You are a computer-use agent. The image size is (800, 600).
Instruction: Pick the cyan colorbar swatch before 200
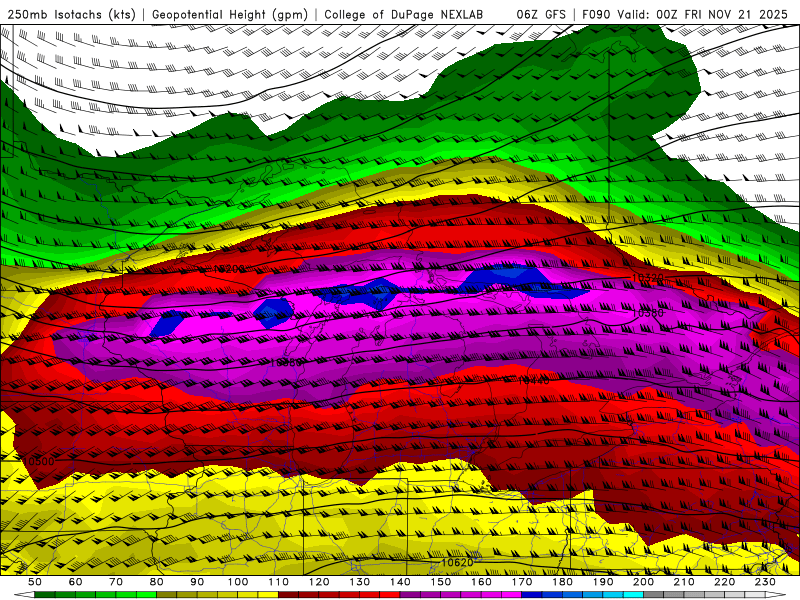pyautogui.click(x=634, y=595)
